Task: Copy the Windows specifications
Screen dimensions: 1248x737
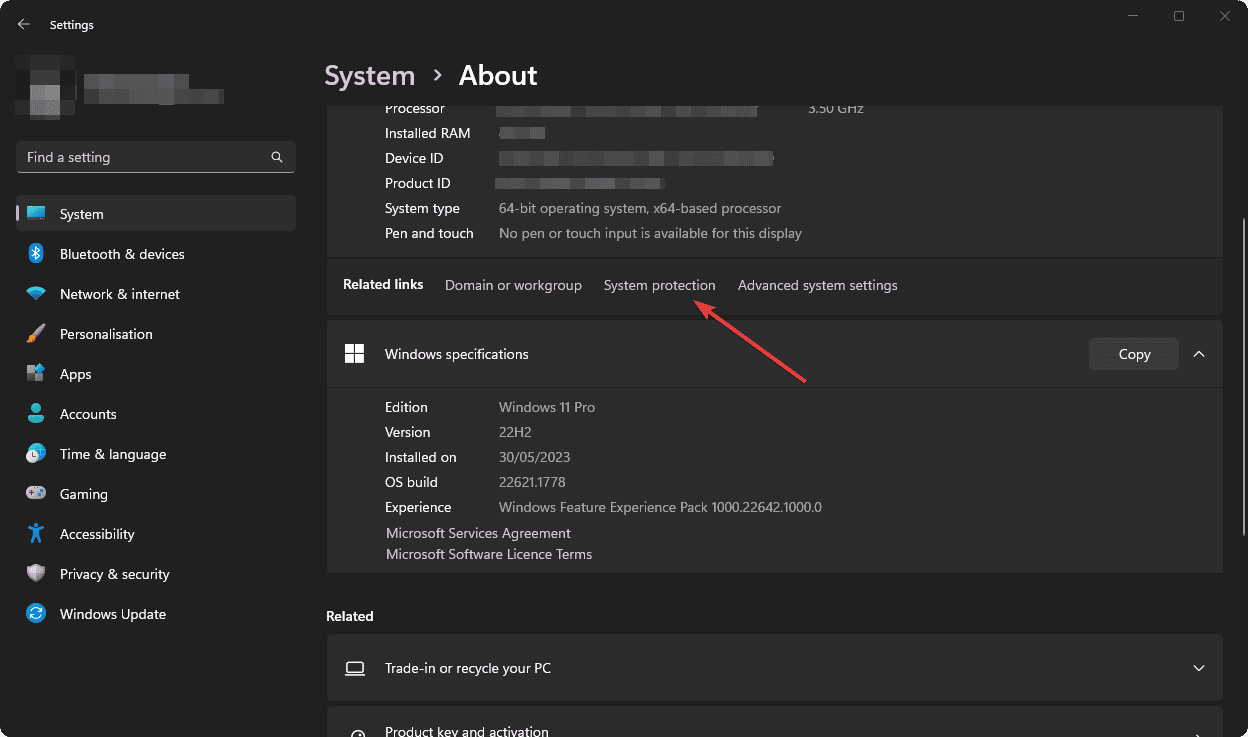Action: point(1133,353)
